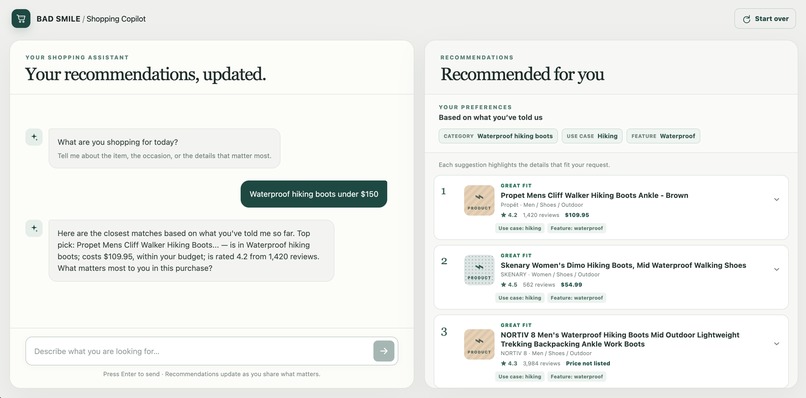The height and width of the screenshot is (398, 806).
Task: Click the 4.5 star rating
Action: [x=509, y=284]
